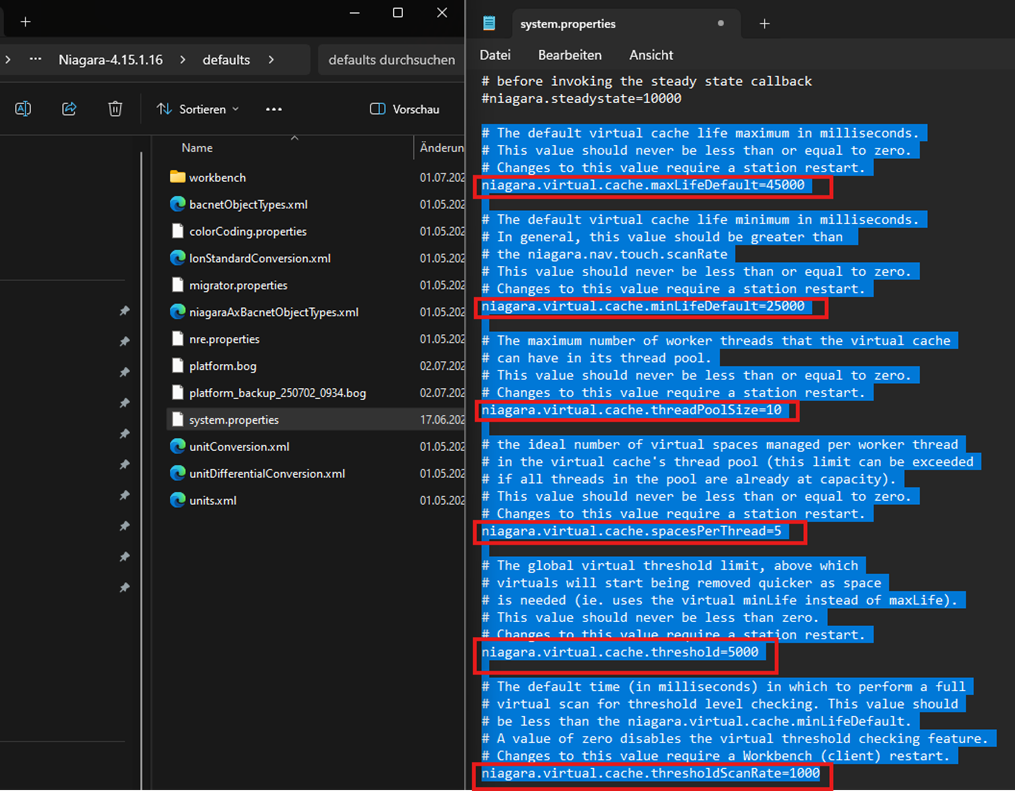The height and width of the screenshot is (791, 1015).
Task: Click Edge icon of bacnetObjectTypes.xml
Action: (177, 204)
